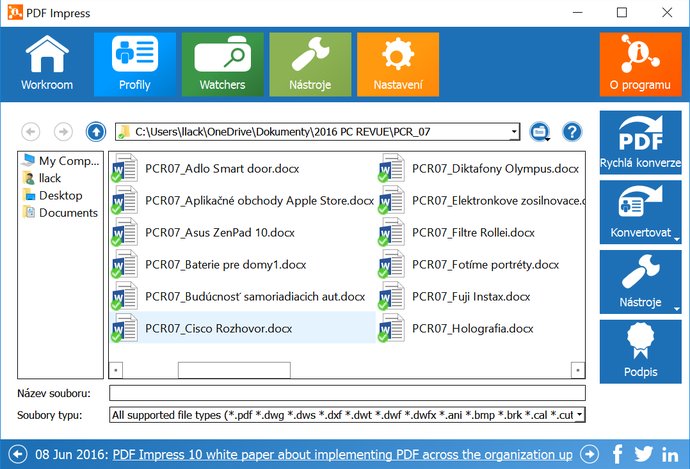690x469 pixels.
Task: Expand the folder path dropdown
Action: tap(514, 132)
